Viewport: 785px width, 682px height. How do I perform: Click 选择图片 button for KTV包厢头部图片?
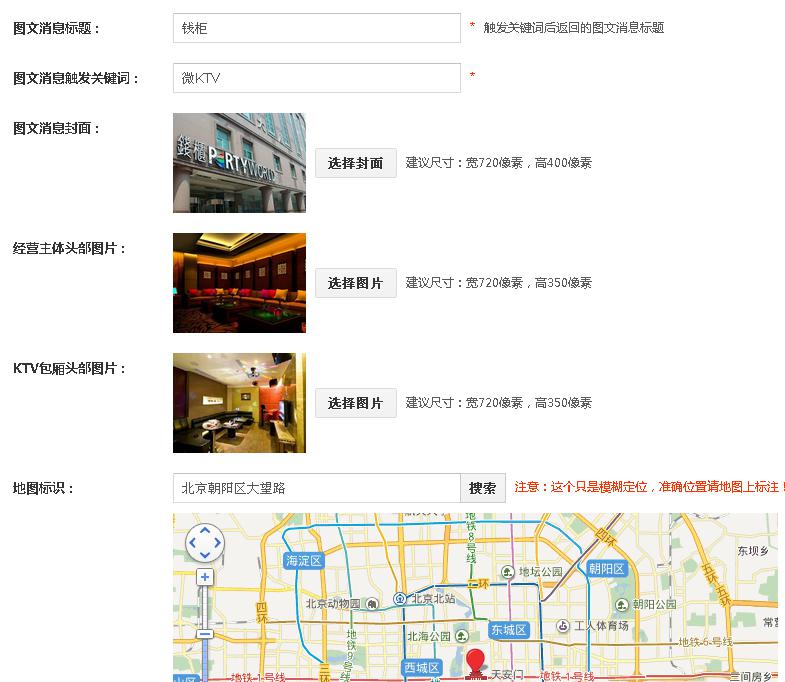(355, 403)
